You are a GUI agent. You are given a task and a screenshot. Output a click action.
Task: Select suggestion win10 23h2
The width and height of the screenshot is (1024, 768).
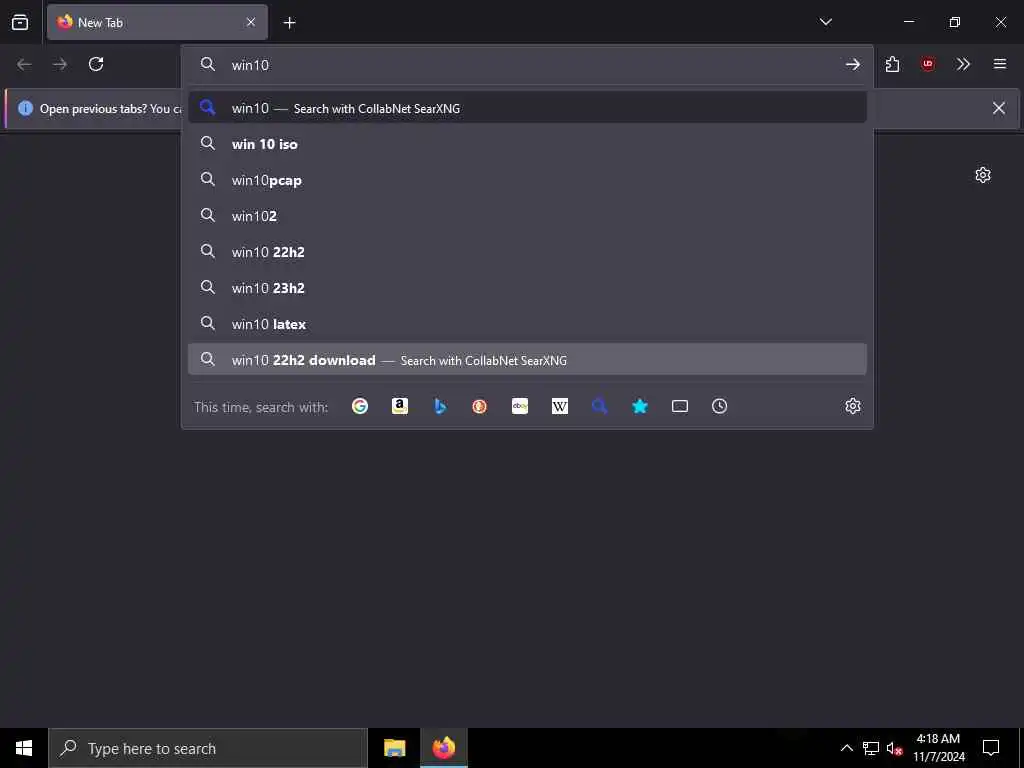click(x=528, y=287)
